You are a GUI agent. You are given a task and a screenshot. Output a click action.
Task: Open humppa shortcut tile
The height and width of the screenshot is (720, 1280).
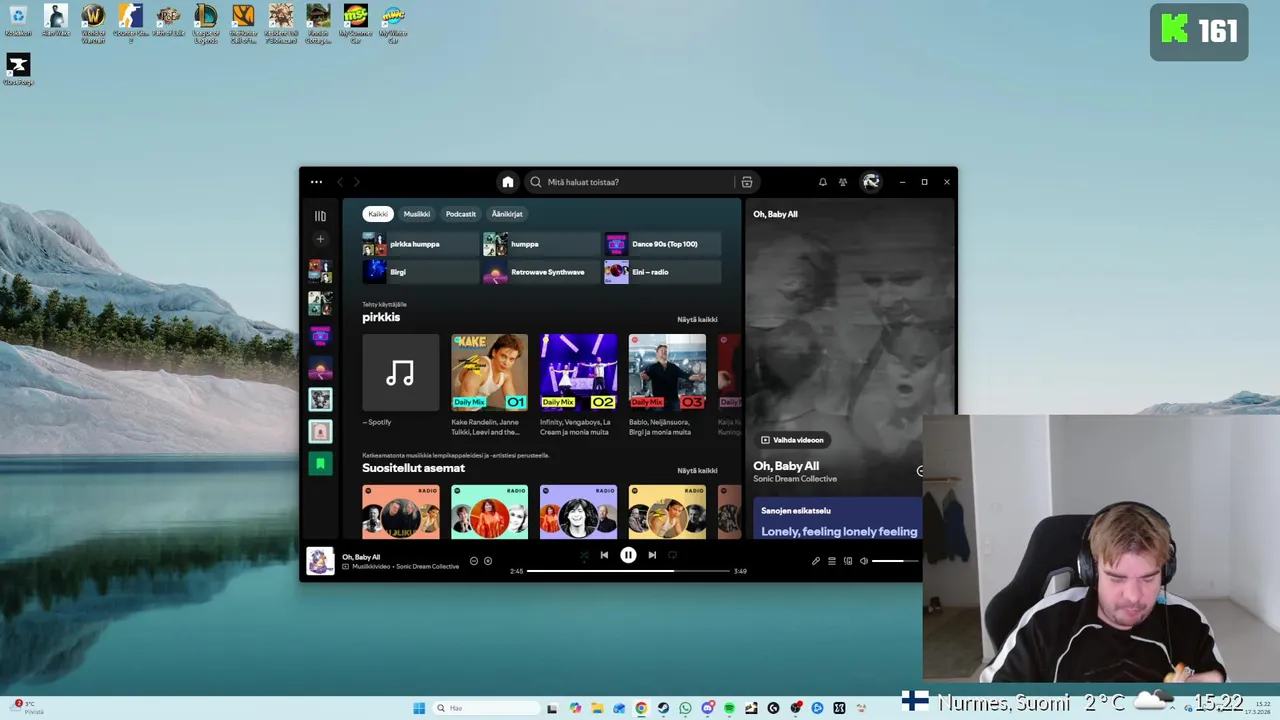[541, 244]
